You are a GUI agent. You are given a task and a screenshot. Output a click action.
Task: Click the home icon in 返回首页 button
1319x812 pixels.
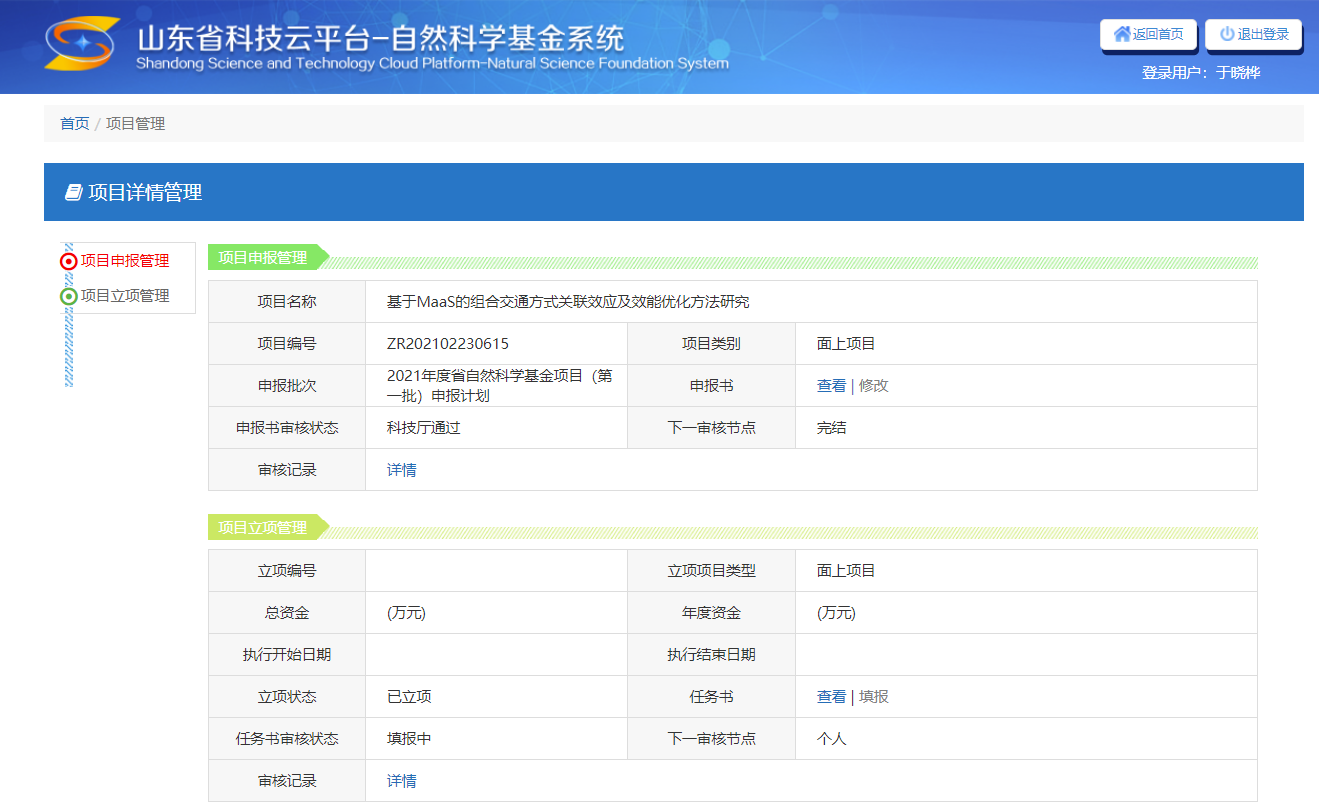(x=1122, y=34)
